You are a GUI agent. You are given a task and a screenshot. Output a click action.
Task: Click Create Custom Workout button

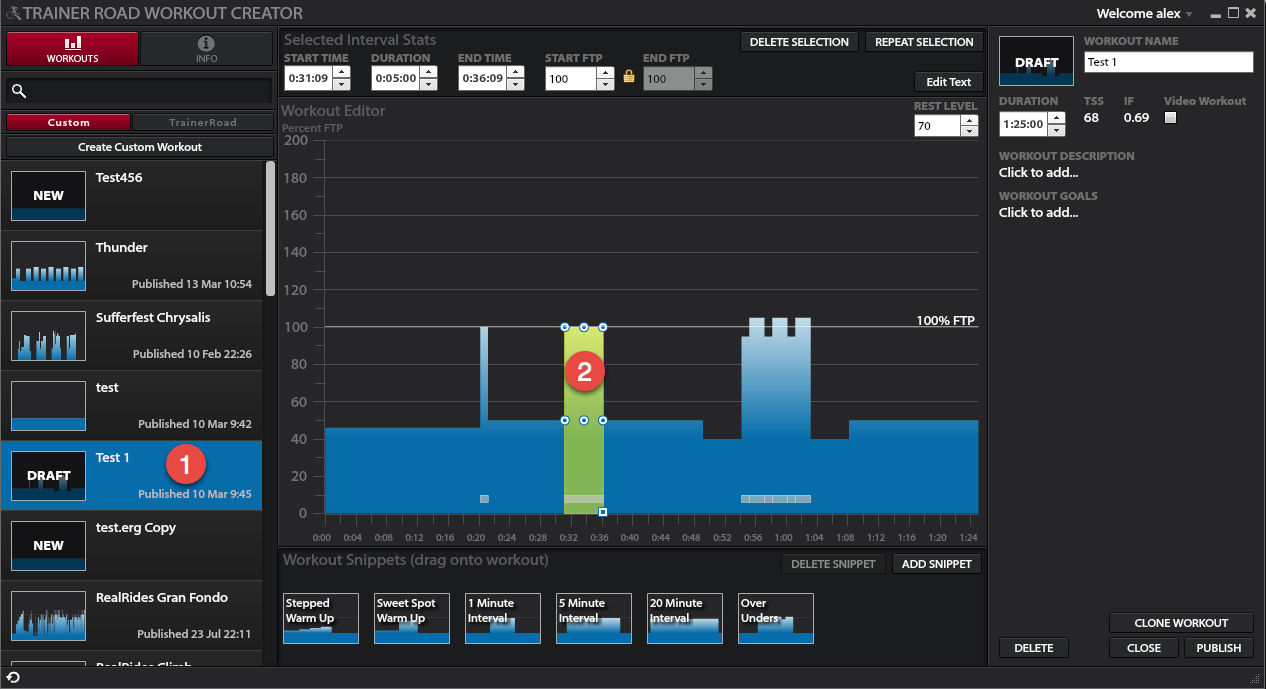pyautogui.click(x=139, y=147)
